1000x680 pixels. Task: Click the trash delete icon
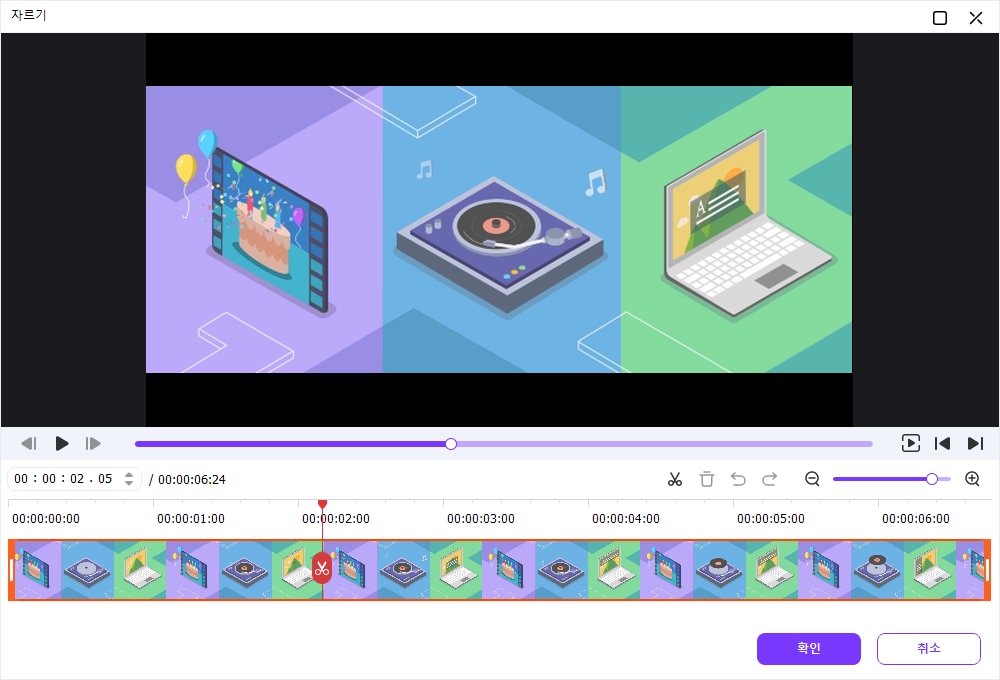click(x=707, y=479)
